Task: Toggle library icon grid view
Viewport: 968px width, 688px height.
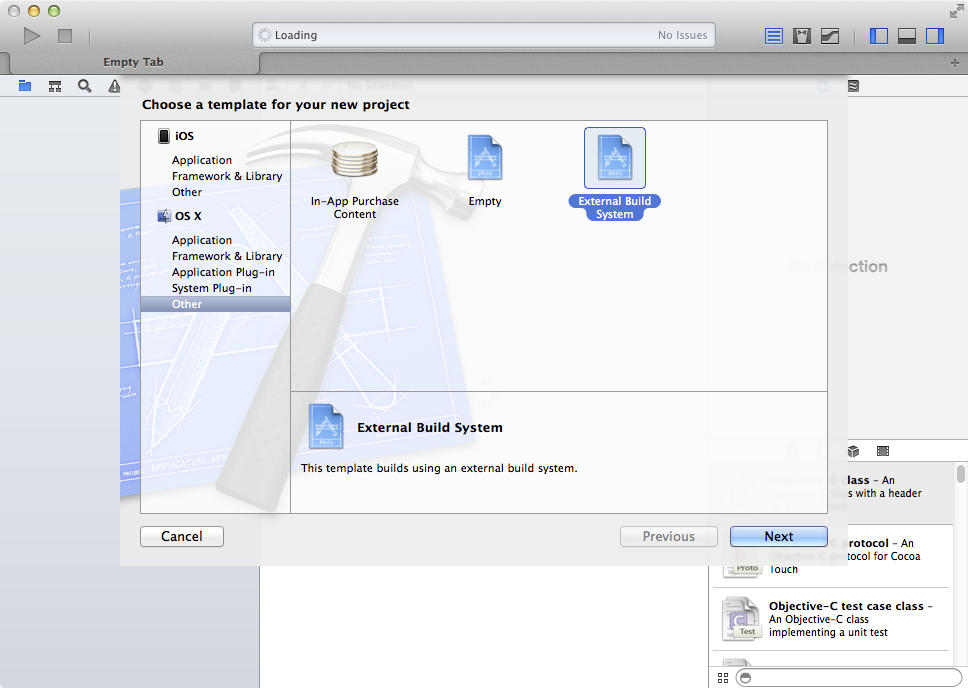Action: click(723, 678)
